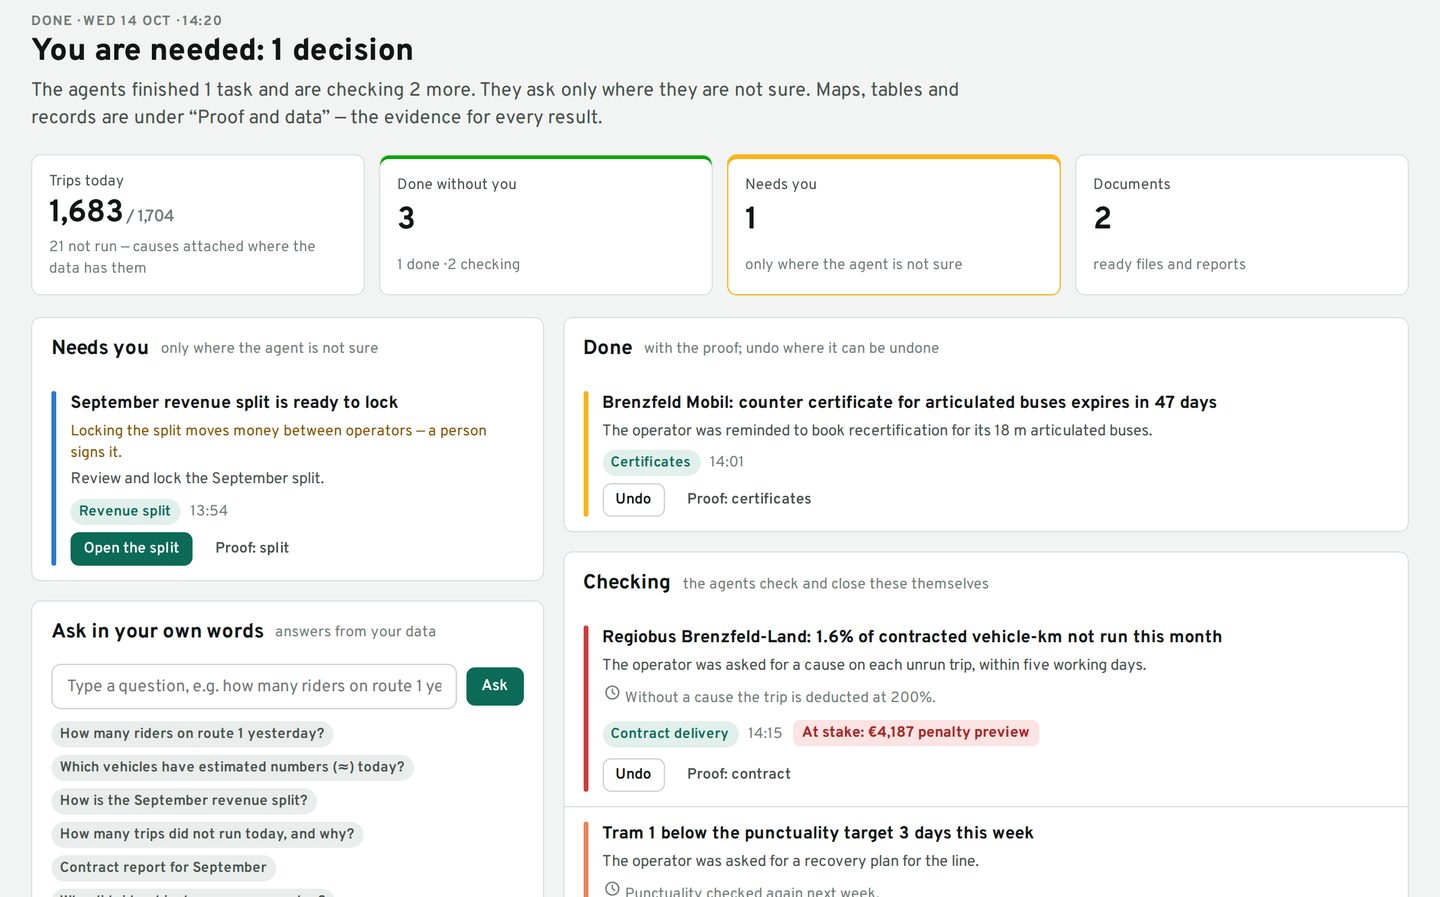Open 'Proof: certificates' link
The width and height of the screenshot is (1440, 897).
[x=749, y=499]
